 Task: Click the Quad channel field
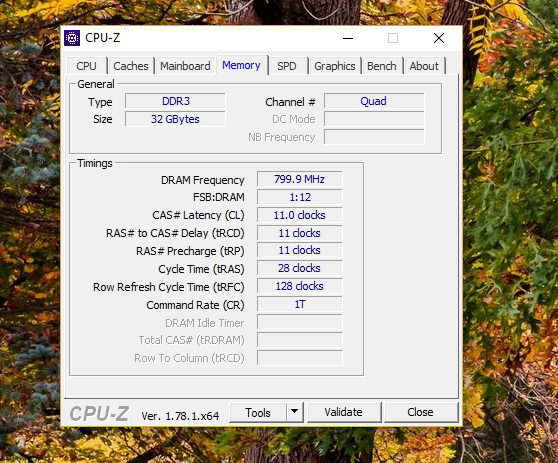(374, 101)
